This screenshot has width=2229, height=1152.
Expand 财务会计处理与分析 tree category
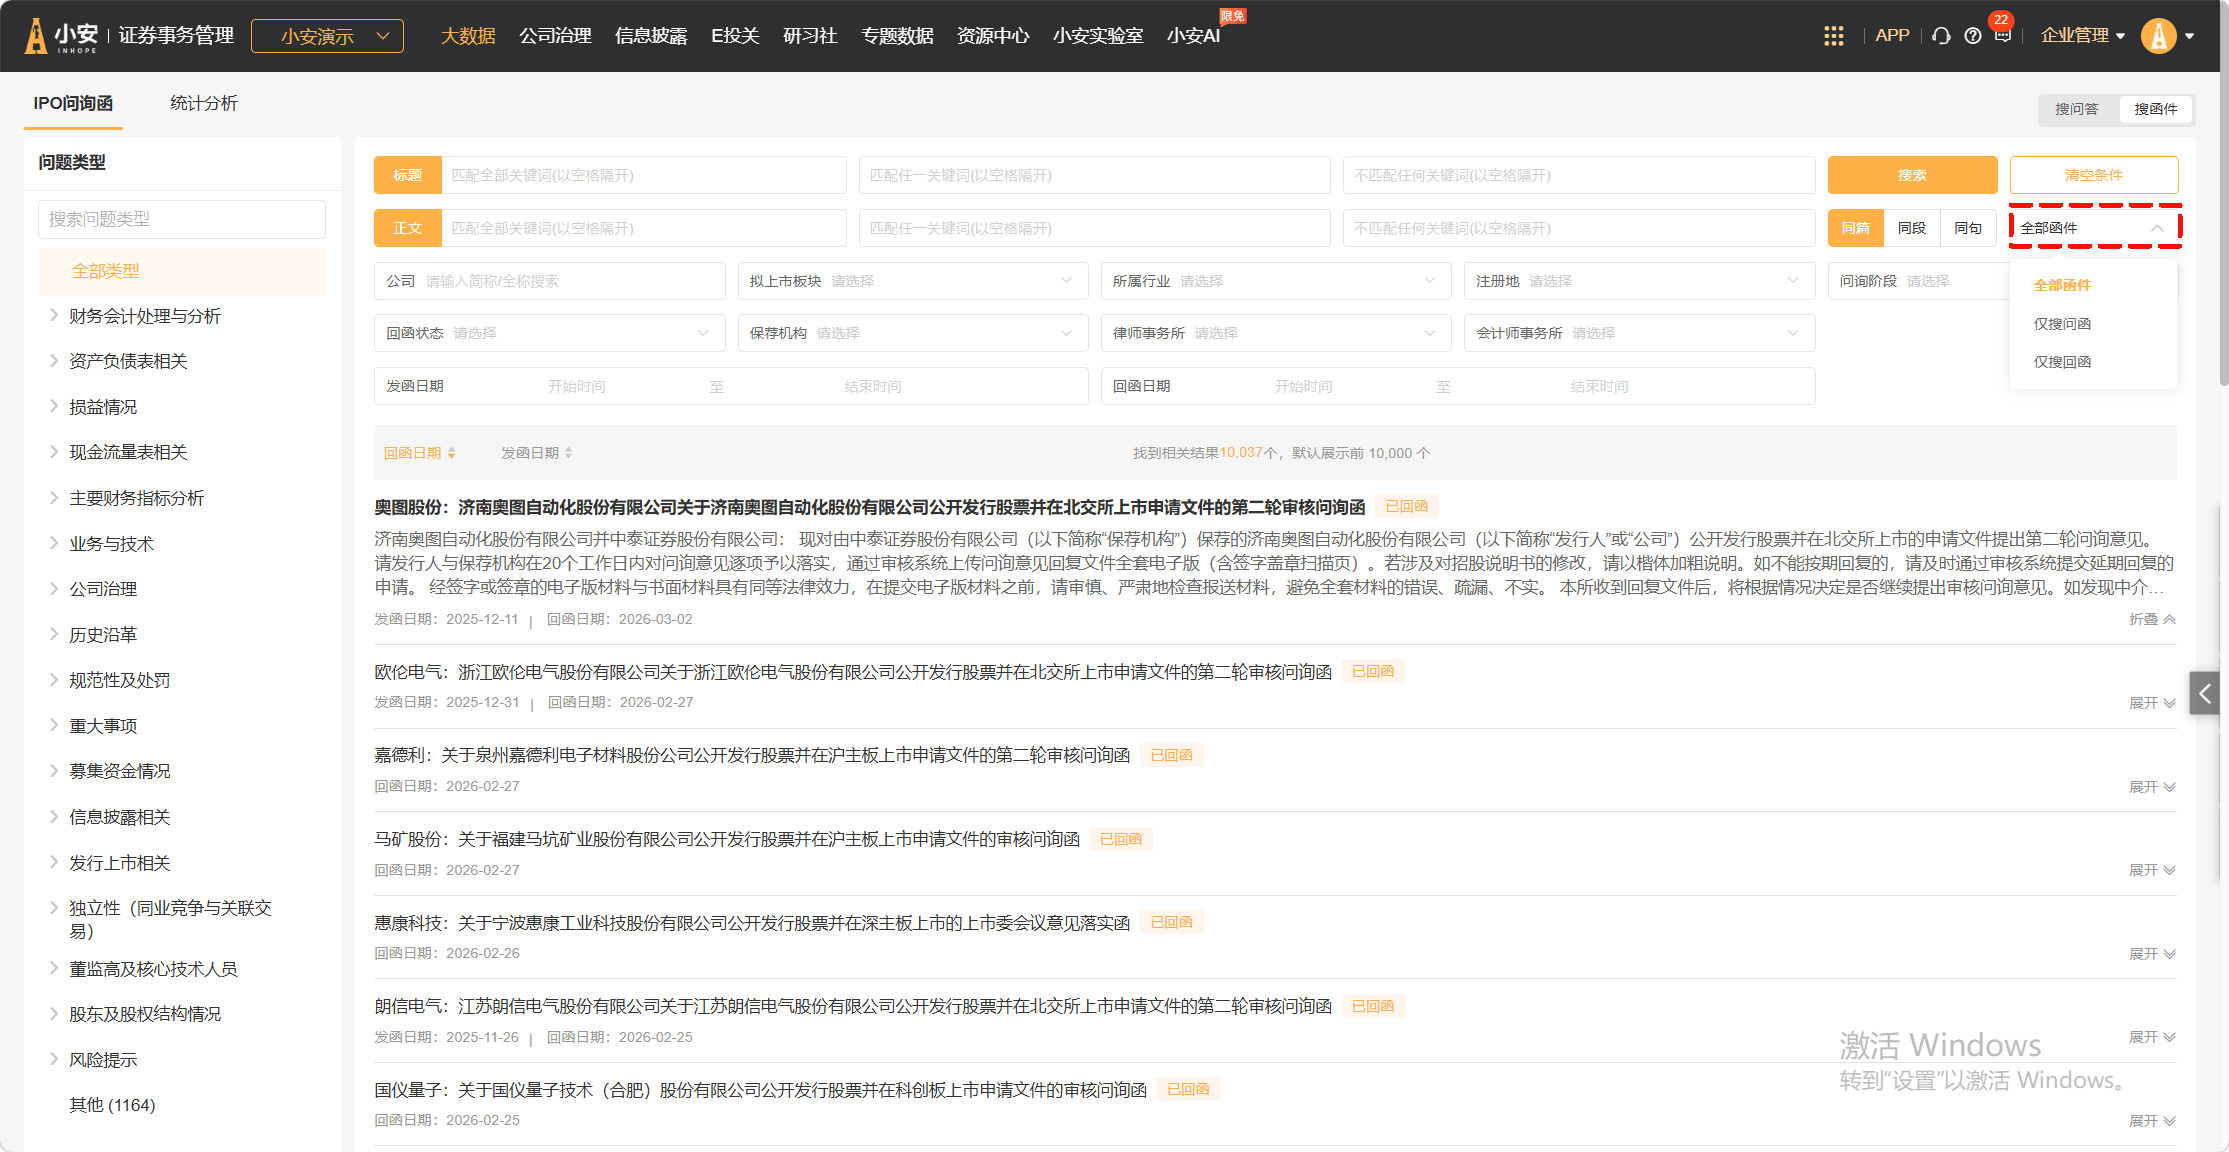54,316
